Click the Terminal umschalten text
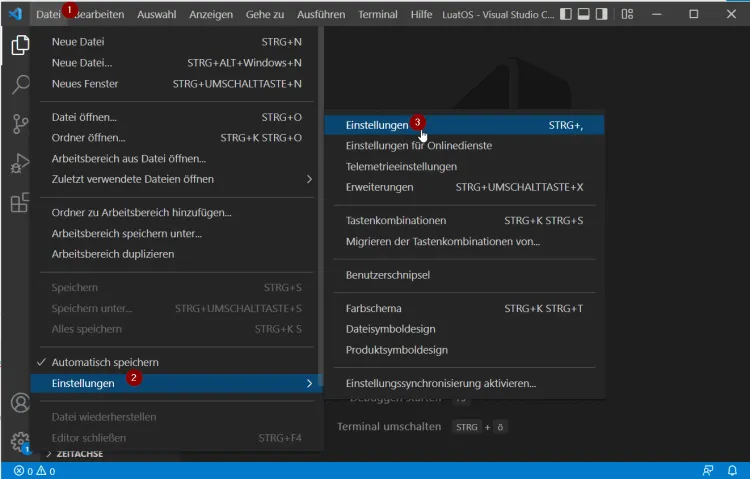 coord(389,426)
